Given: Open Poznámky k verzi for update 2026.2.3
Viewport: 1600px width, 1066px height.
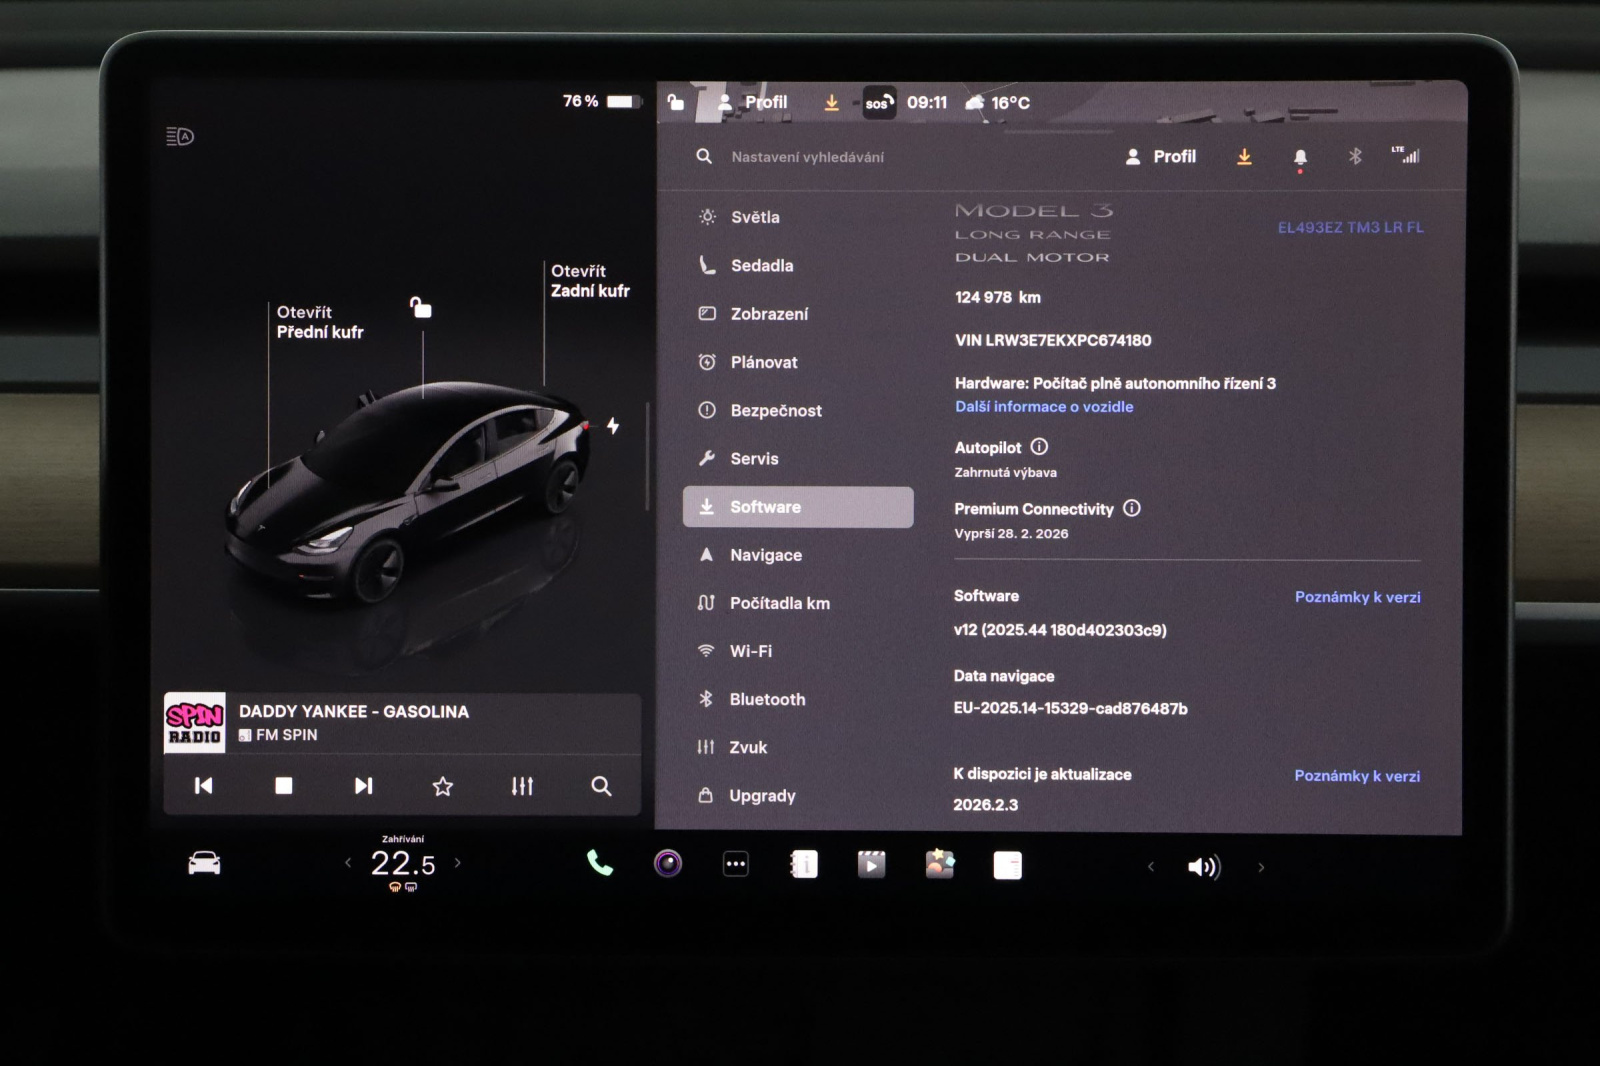Looking at the screenshot, I should [x=1356, y=776].
